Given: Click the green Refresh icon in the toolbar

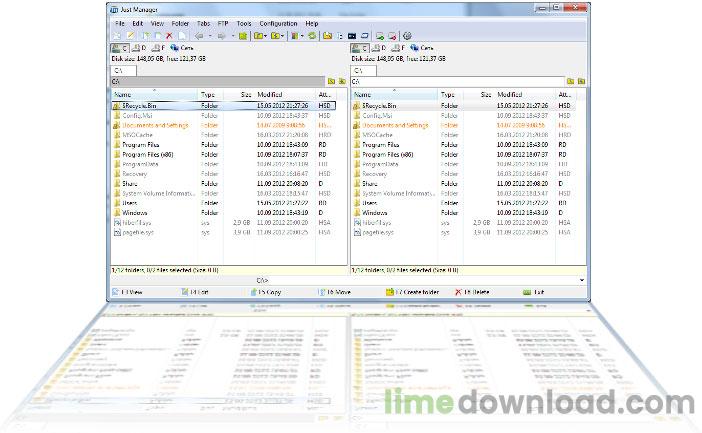Looking at the screenshot, I should pyautogui.click(x=312, y=35).
